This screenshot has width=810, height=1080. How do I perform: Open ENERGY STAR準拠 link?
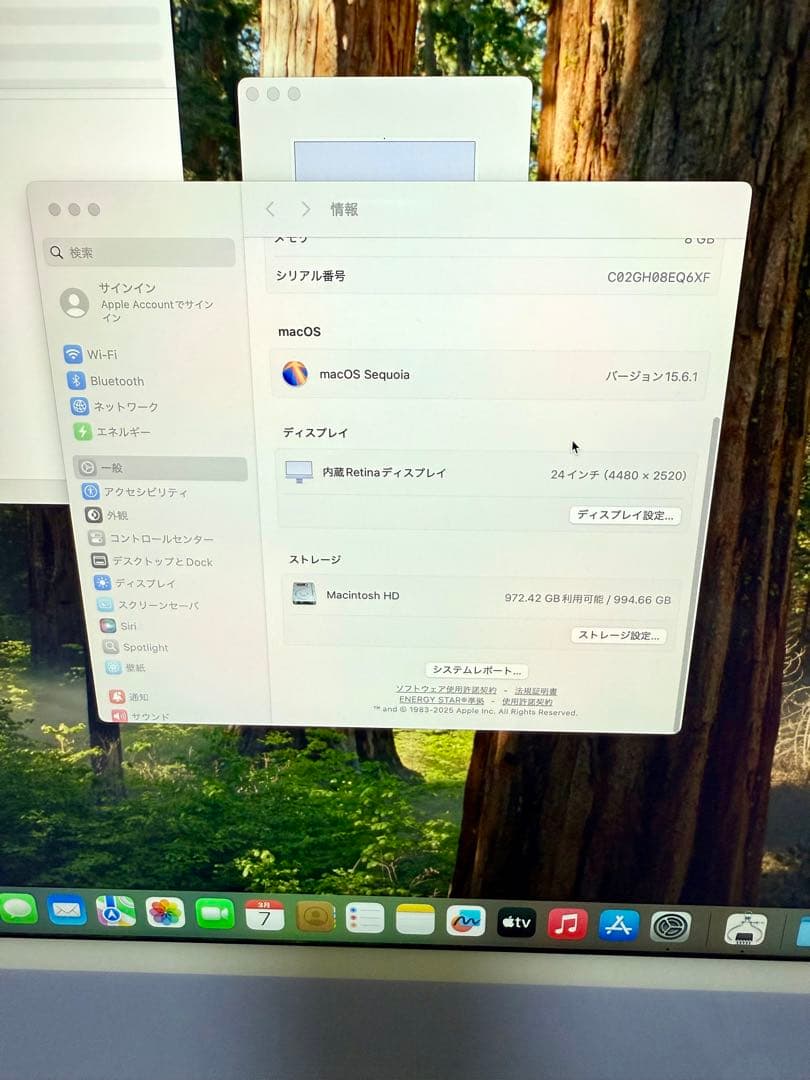[x=442, y=700]
